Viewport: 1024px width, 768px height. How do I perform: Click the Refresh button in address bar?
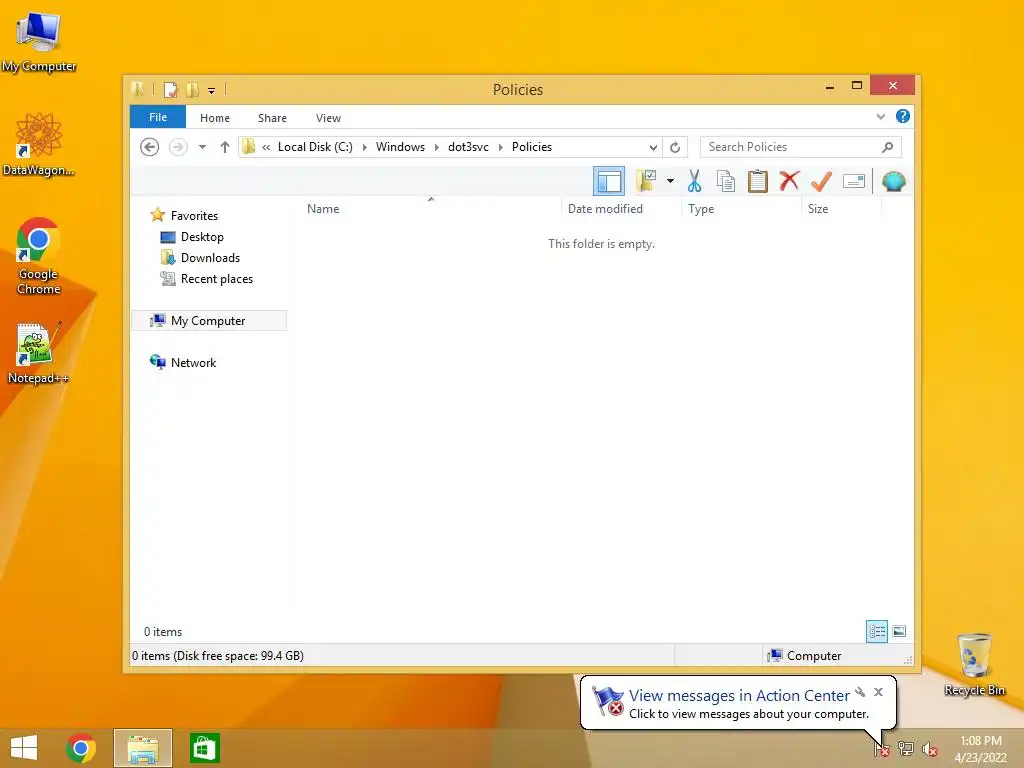[x=675, y=147]
